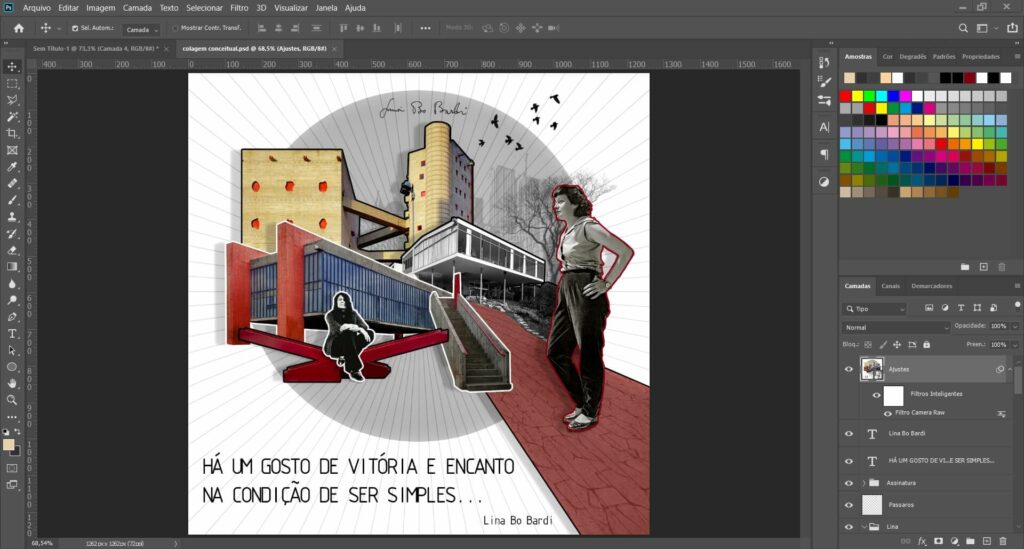Screen dimensions: 1024x549
Task: Select the Move tool in the toolbox
Action: pyautogui.click(x=12, y=67)
